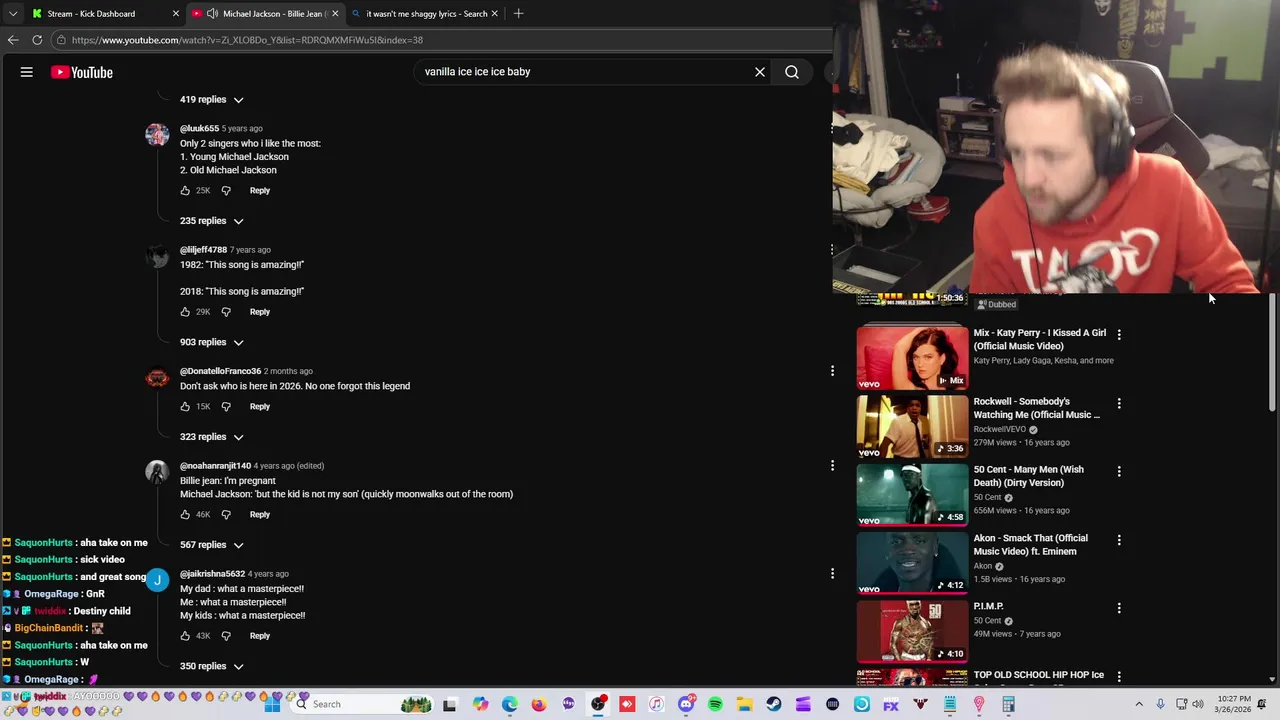This screenshot has width=1280, height=720.
Task: Open a new browser tab
Action: [518, 14]
